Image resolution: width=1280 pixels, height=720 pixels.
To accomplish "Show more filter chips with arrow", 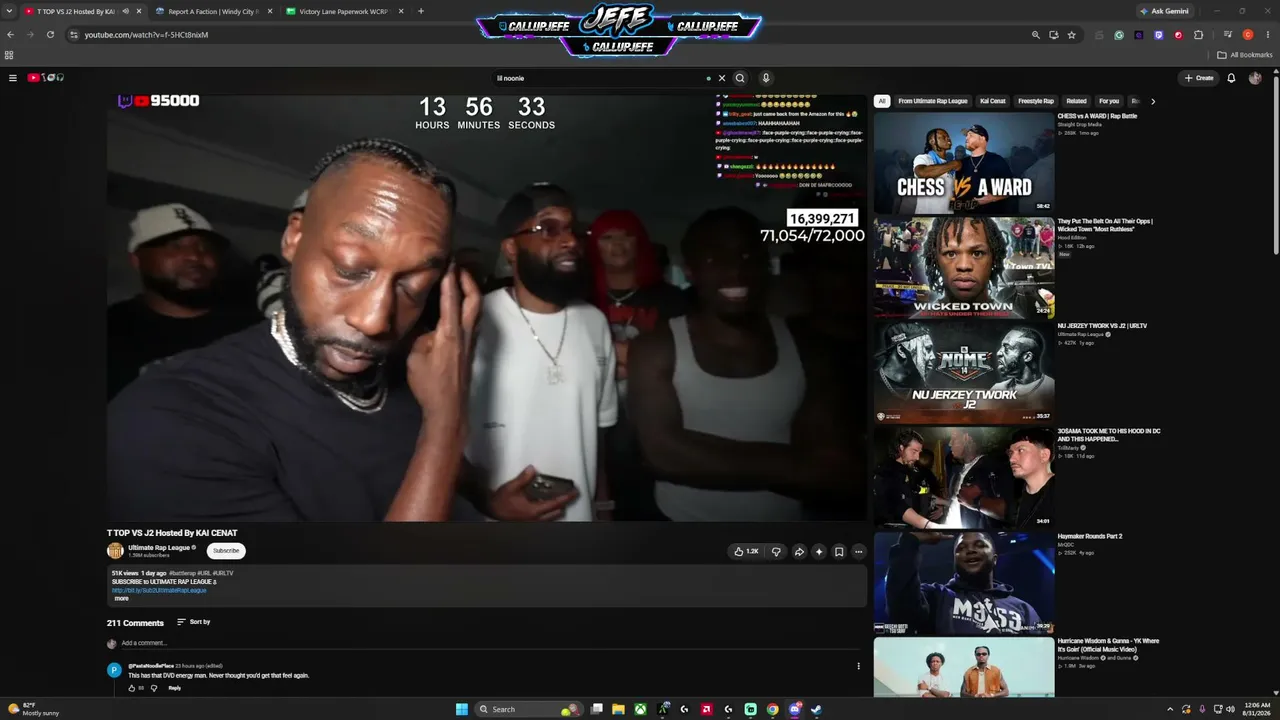I will pyautogui.click(x=1152, y=101).
